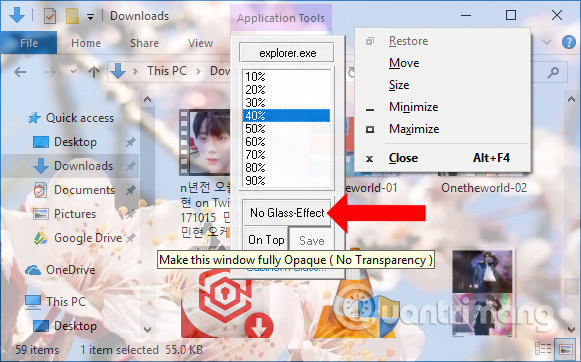Click the pin icon next to Documents
Image resolution: width=581 pixels, height=362 pixels.
pyautogui.click(x=130, y=190)
